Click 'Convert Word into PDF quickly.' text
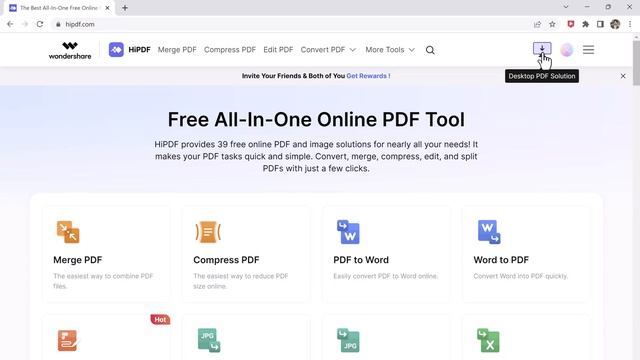The height and width of the screenshot is (360, 640). 520,276
